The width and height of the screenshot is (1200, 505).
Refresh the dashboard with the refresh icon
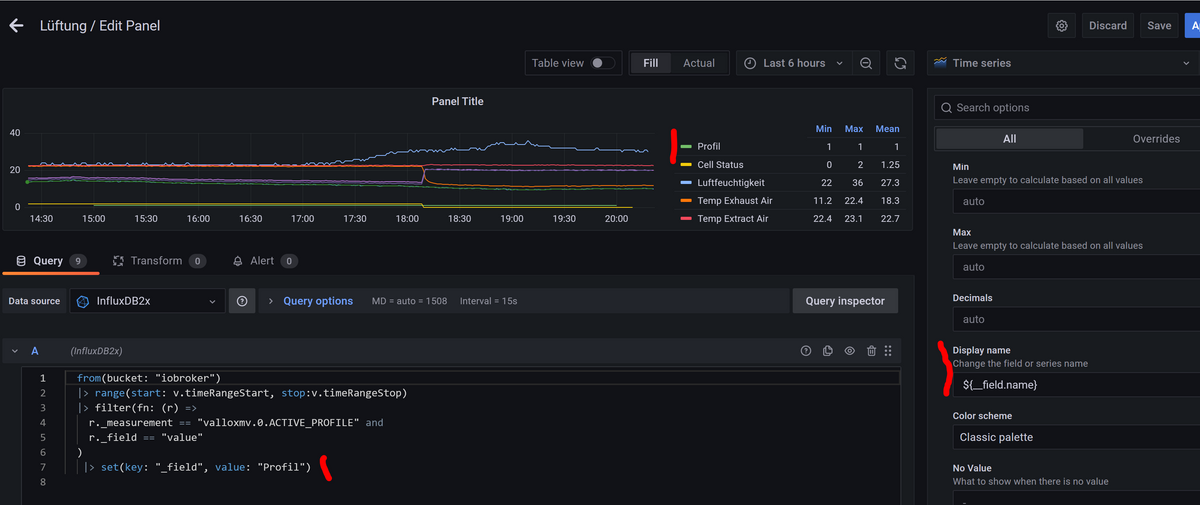[900, 63]
